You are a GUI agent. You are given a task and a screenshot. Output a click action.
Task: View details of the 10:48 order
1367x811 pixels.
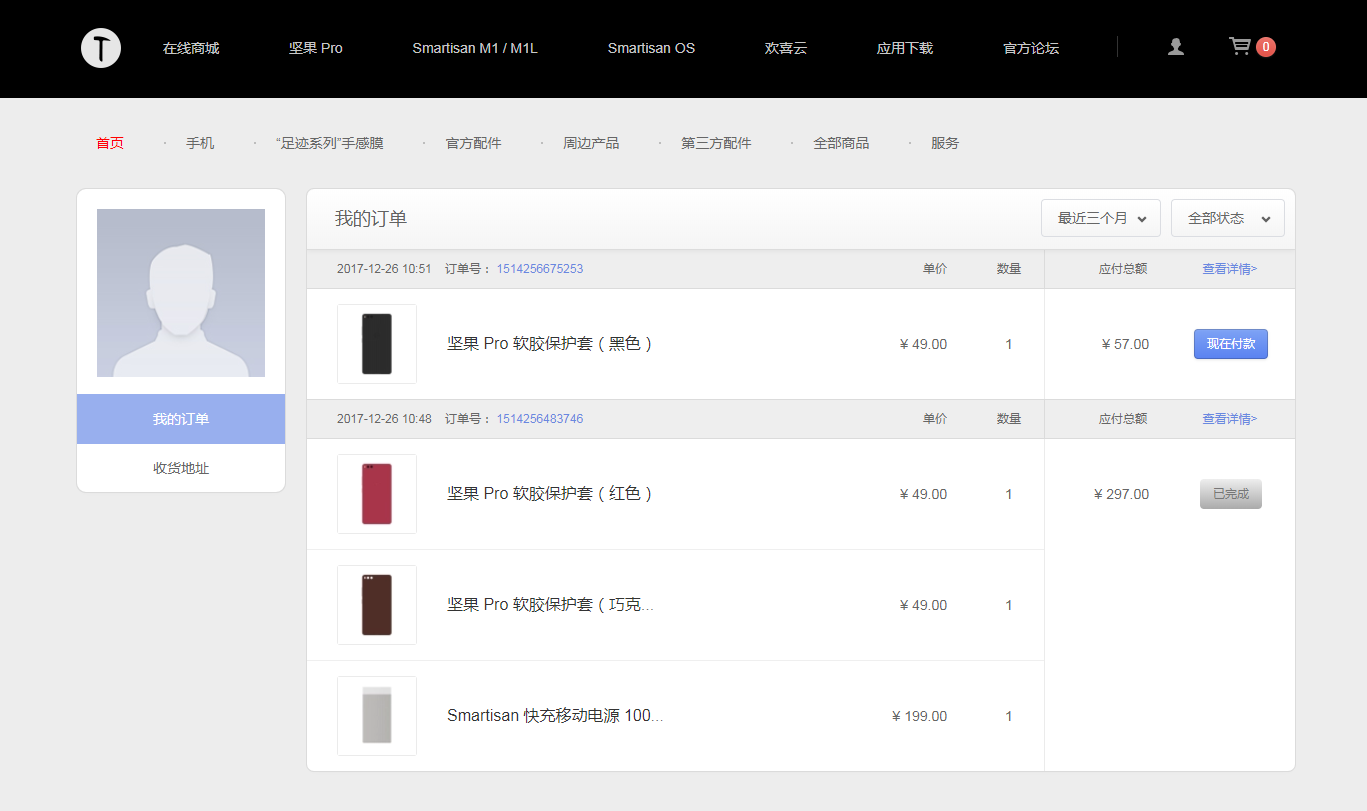[x=1230, y=419]
